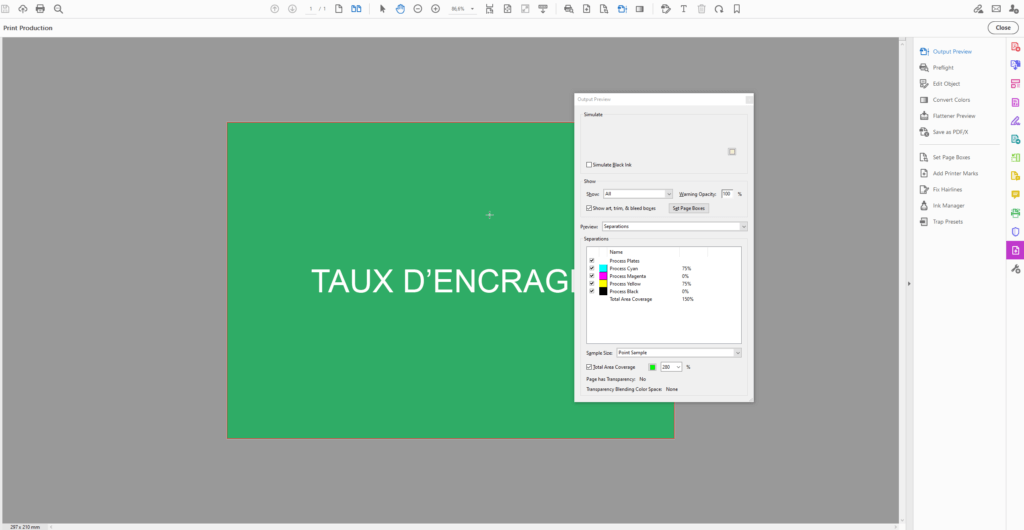Click Set Page Boxes button in dialog

pyautogui.click(x=689, y=208)
